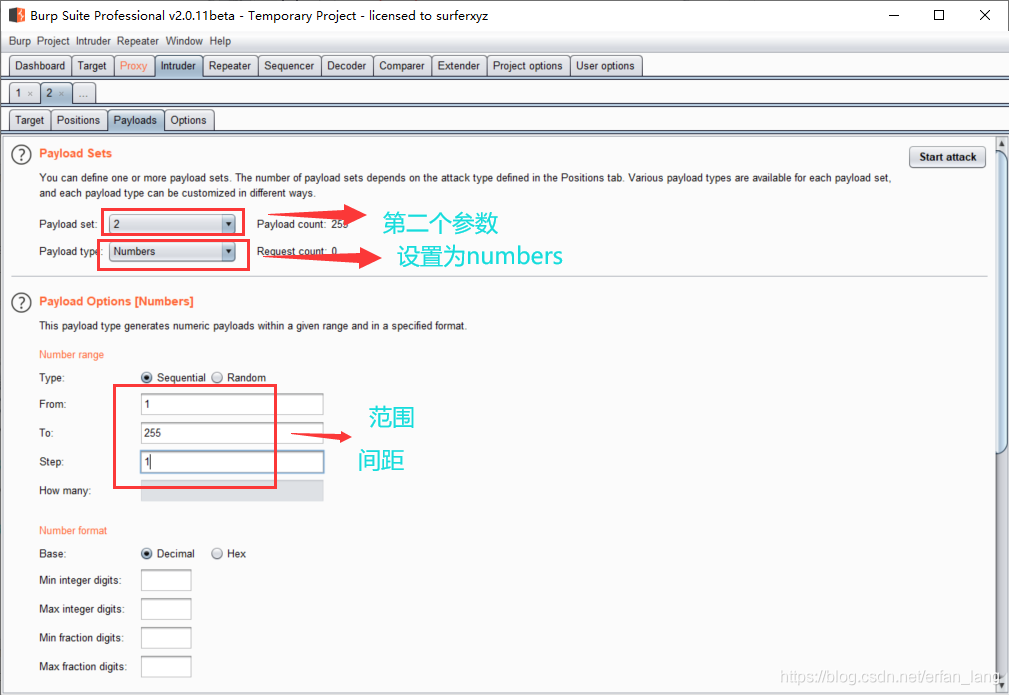Switch to the Proxy tab
The width and height of the screenshot is (1009, 695).
coord(133,66)
